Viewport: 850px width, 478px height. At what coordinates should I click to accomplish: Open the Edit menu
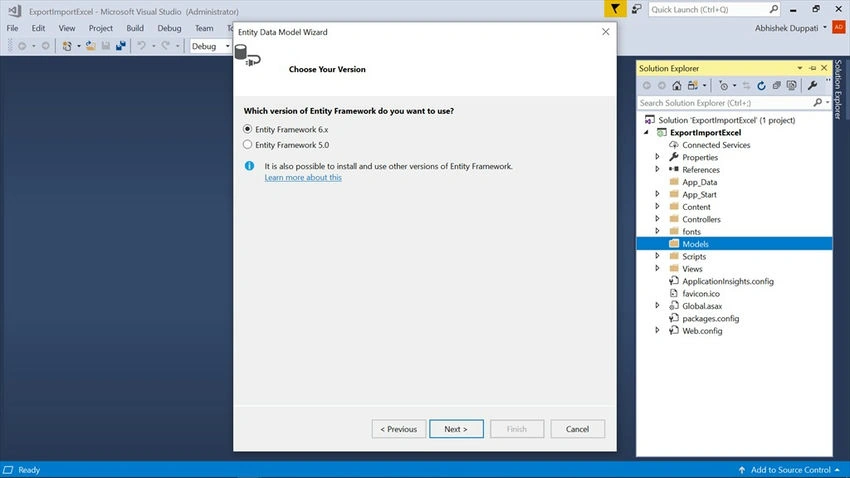tap(38, 28)
